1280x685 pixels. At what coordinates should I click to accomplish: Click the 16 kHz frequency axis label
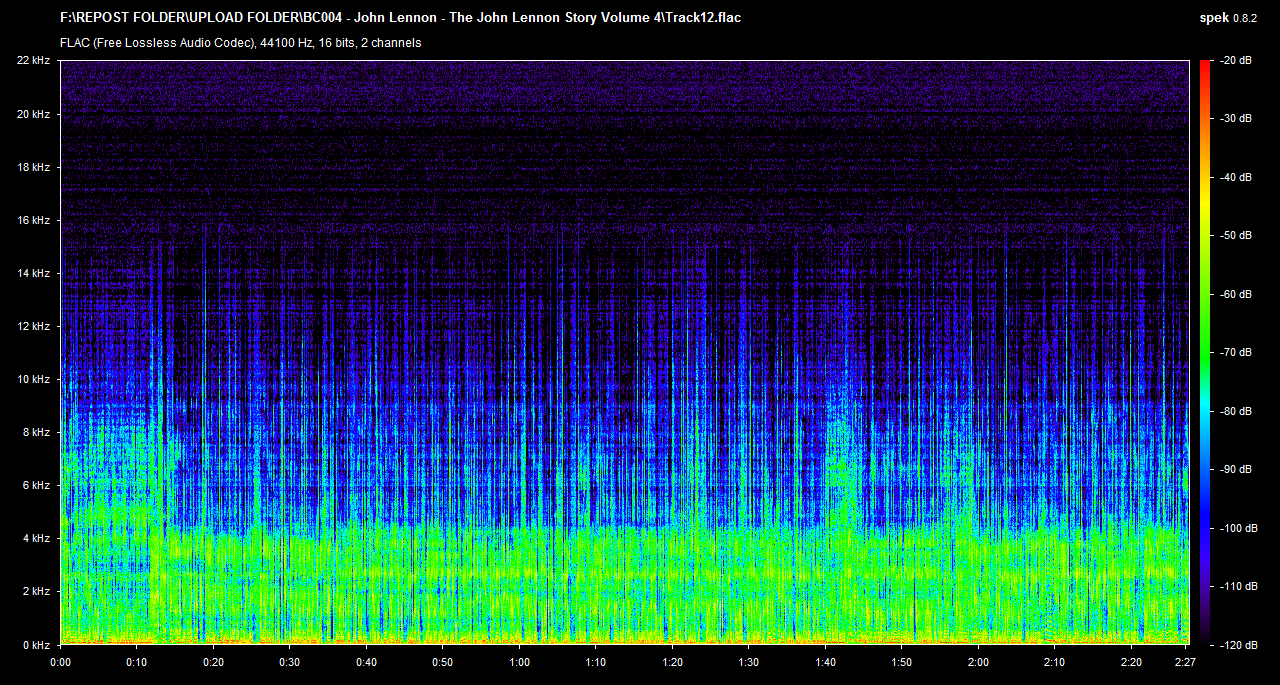(x=33, y=220)
